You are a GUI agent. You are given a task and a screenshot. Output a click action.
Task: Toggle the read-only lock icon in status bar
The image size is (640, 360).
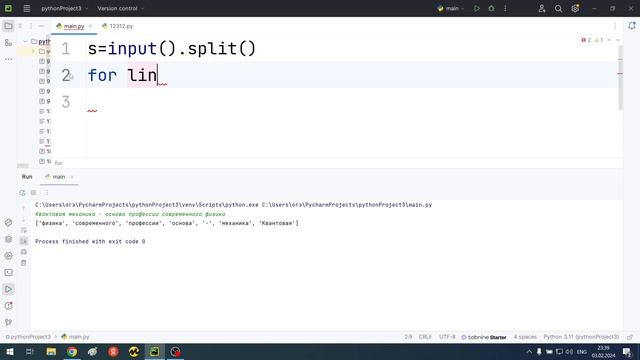(630, 337)
